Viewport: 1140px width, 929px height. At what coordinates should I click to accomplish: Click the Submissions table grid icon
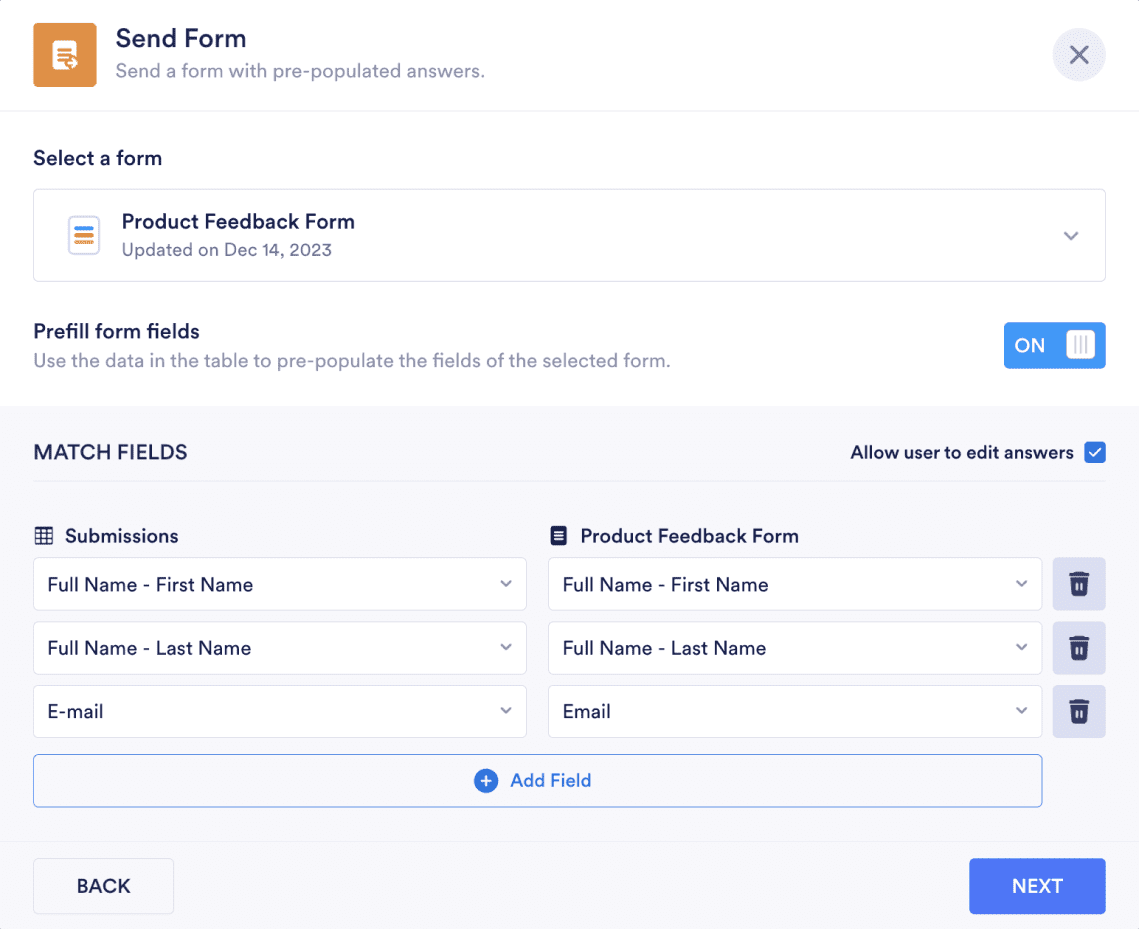pos(44,536)
